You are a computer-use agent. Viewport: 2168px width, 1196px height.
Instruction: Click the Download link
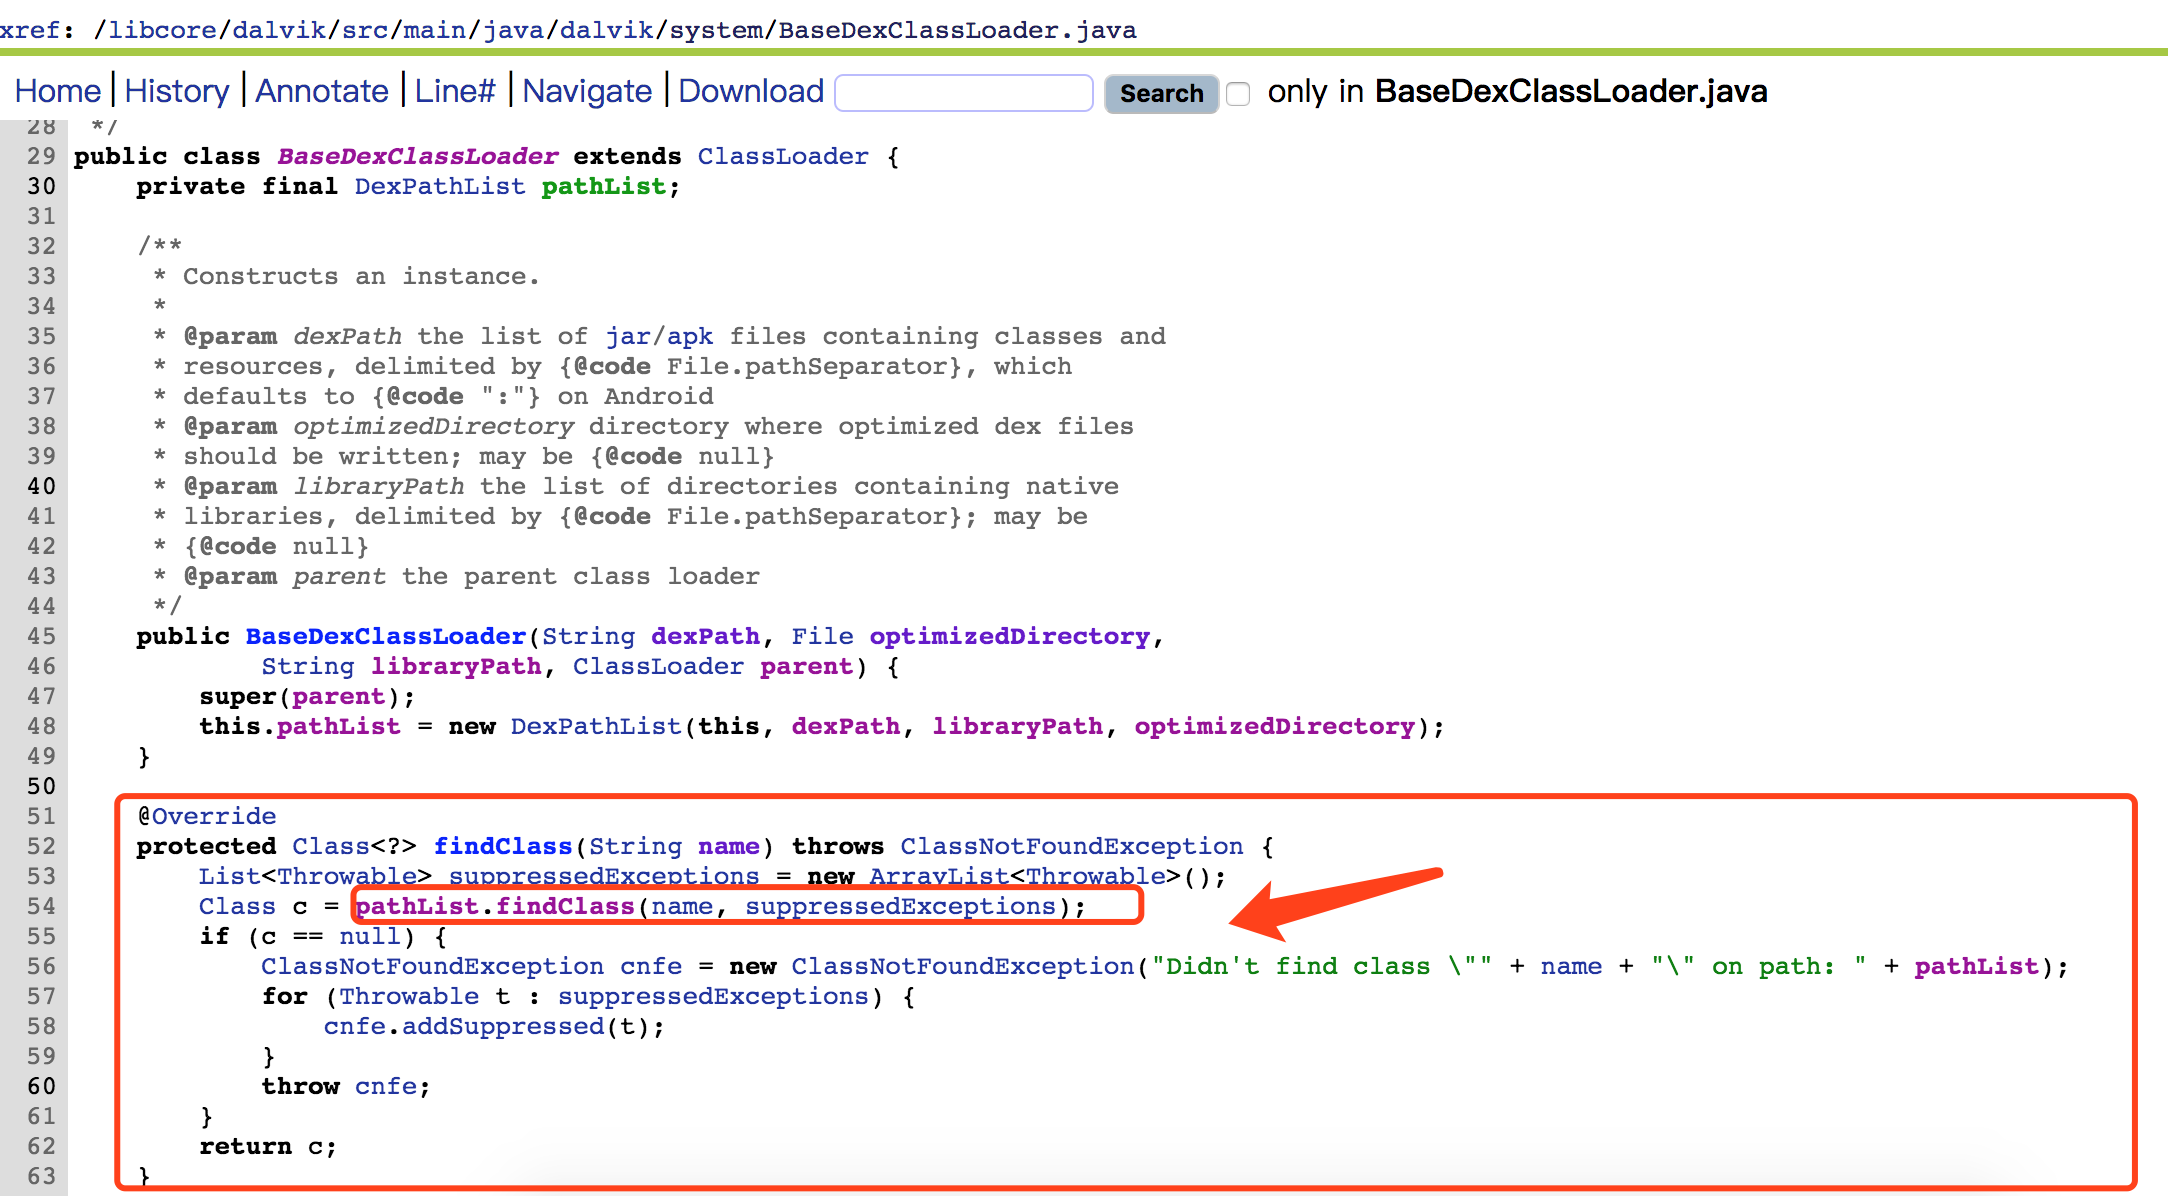(x=751, y=92)
